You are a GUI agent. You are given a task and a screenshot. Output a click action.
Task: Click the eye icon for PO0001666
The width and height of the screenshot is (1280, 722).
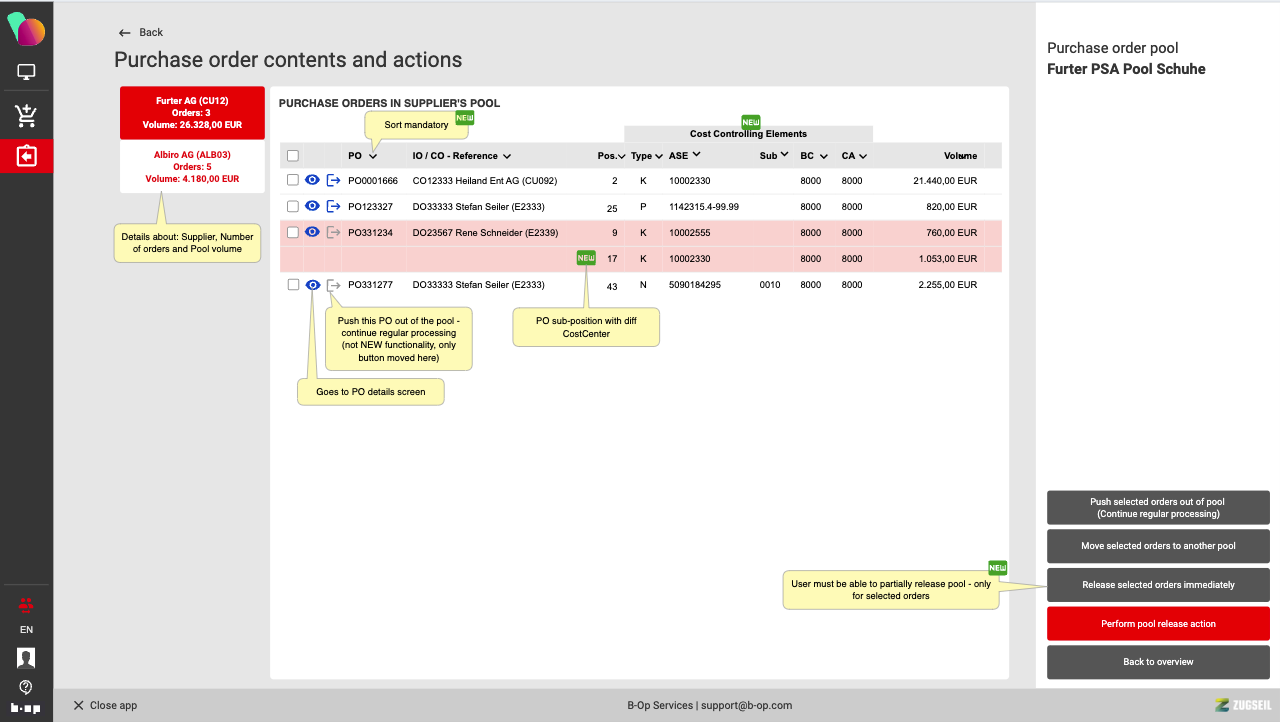(313, 181)
